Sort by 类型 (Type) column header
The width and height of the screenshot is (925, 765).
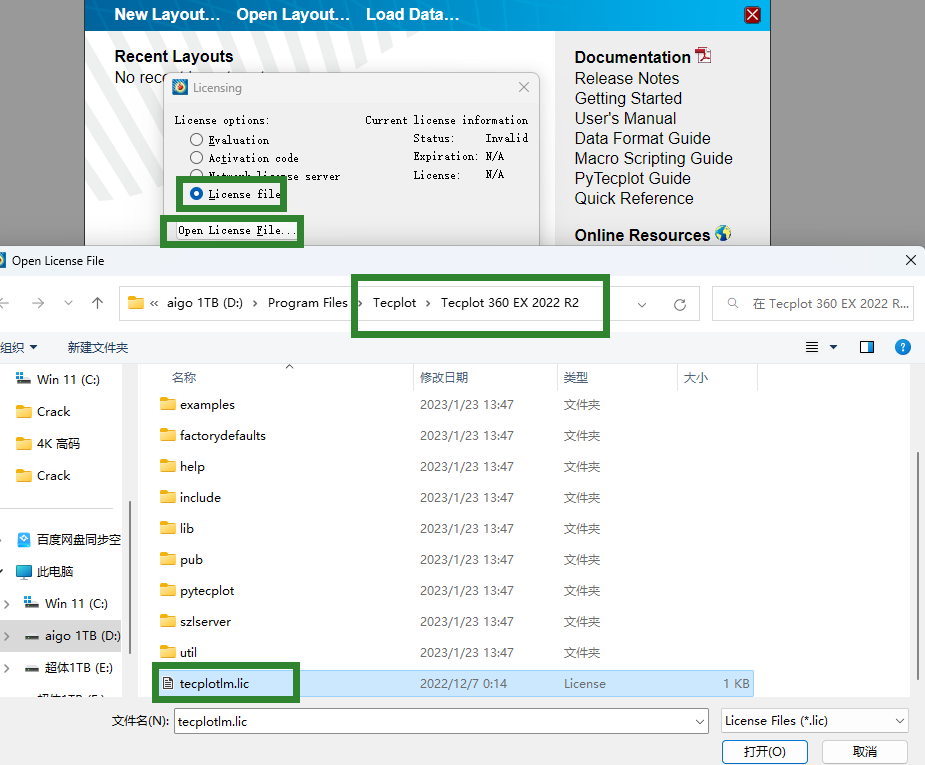575,377
